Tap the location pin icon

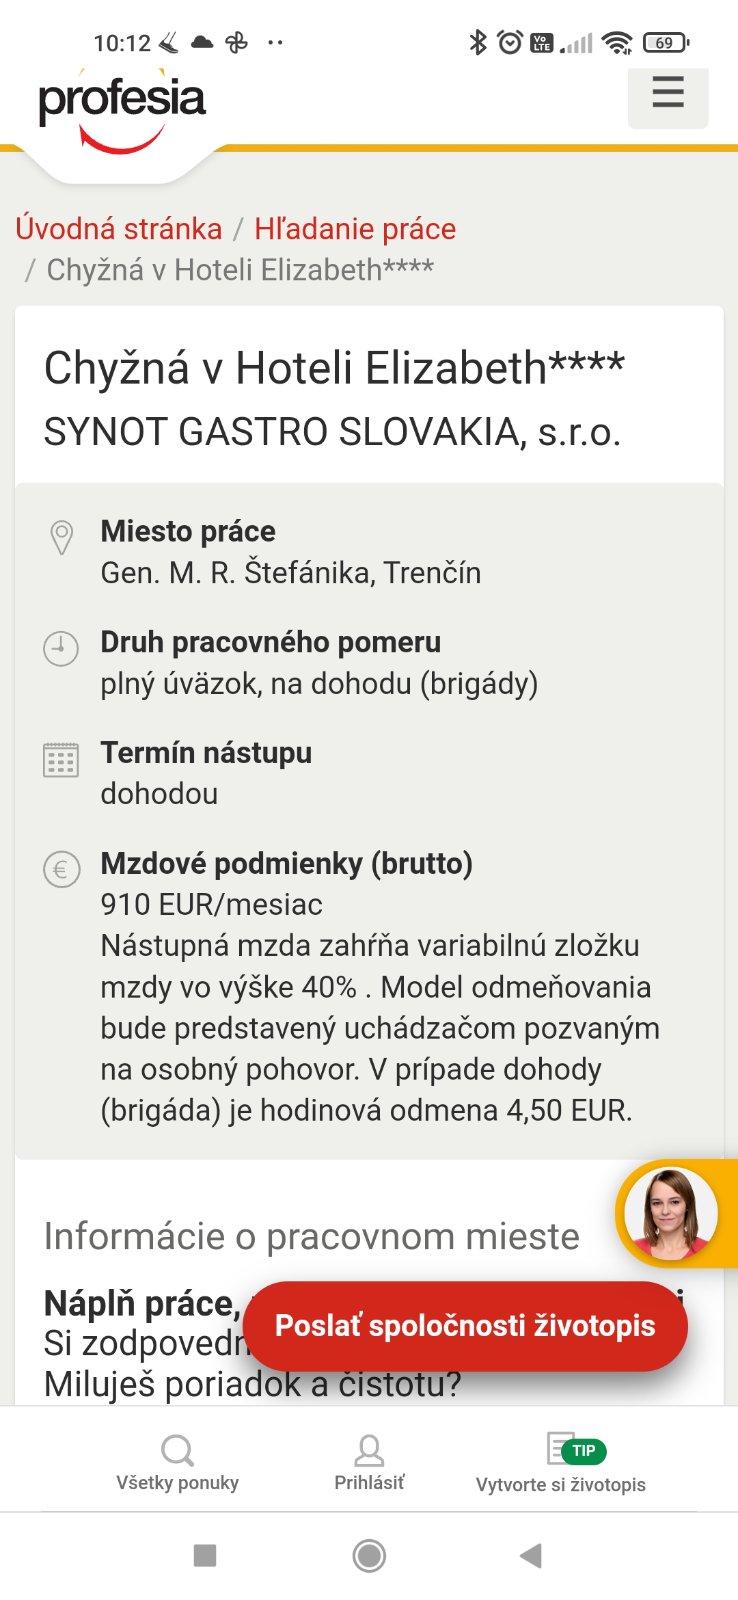[x=61, y=537]
